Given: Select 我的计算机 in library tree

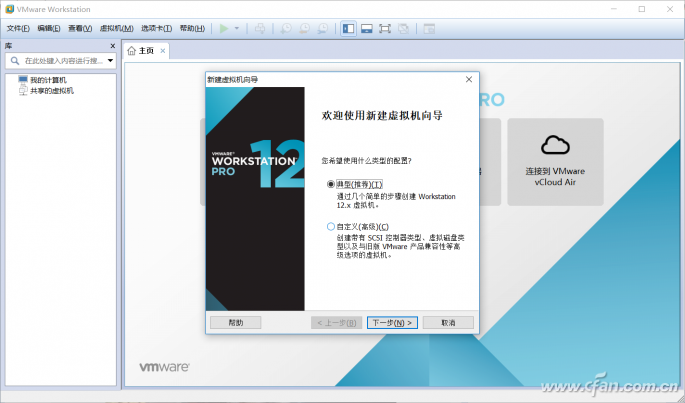Looking at the screenshot, I should click(43, 80).
